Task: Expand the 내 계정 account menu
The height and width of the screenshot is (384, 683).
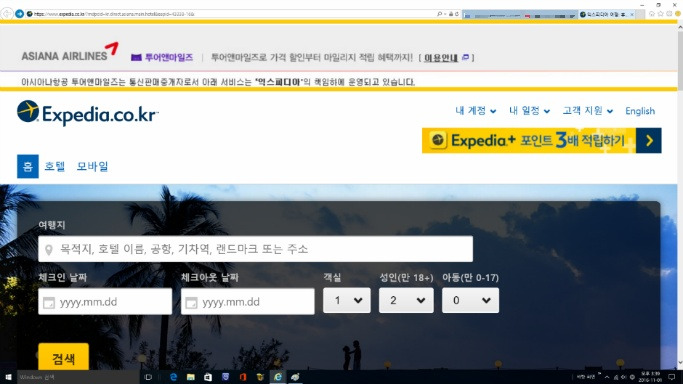Action: pos(475,111)
